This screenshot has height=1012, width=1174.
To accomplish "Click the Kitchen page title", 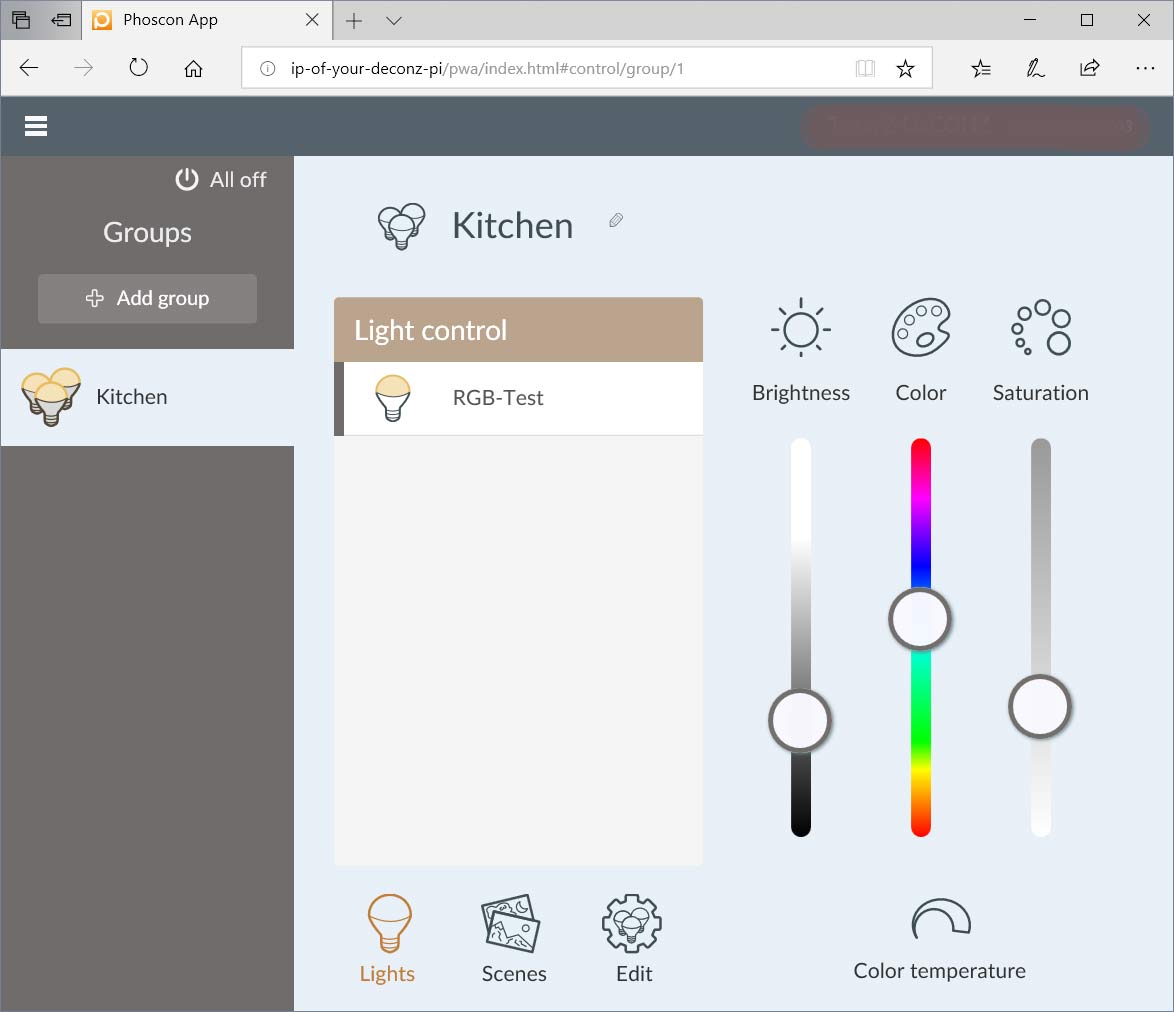I will coord(513,225).
